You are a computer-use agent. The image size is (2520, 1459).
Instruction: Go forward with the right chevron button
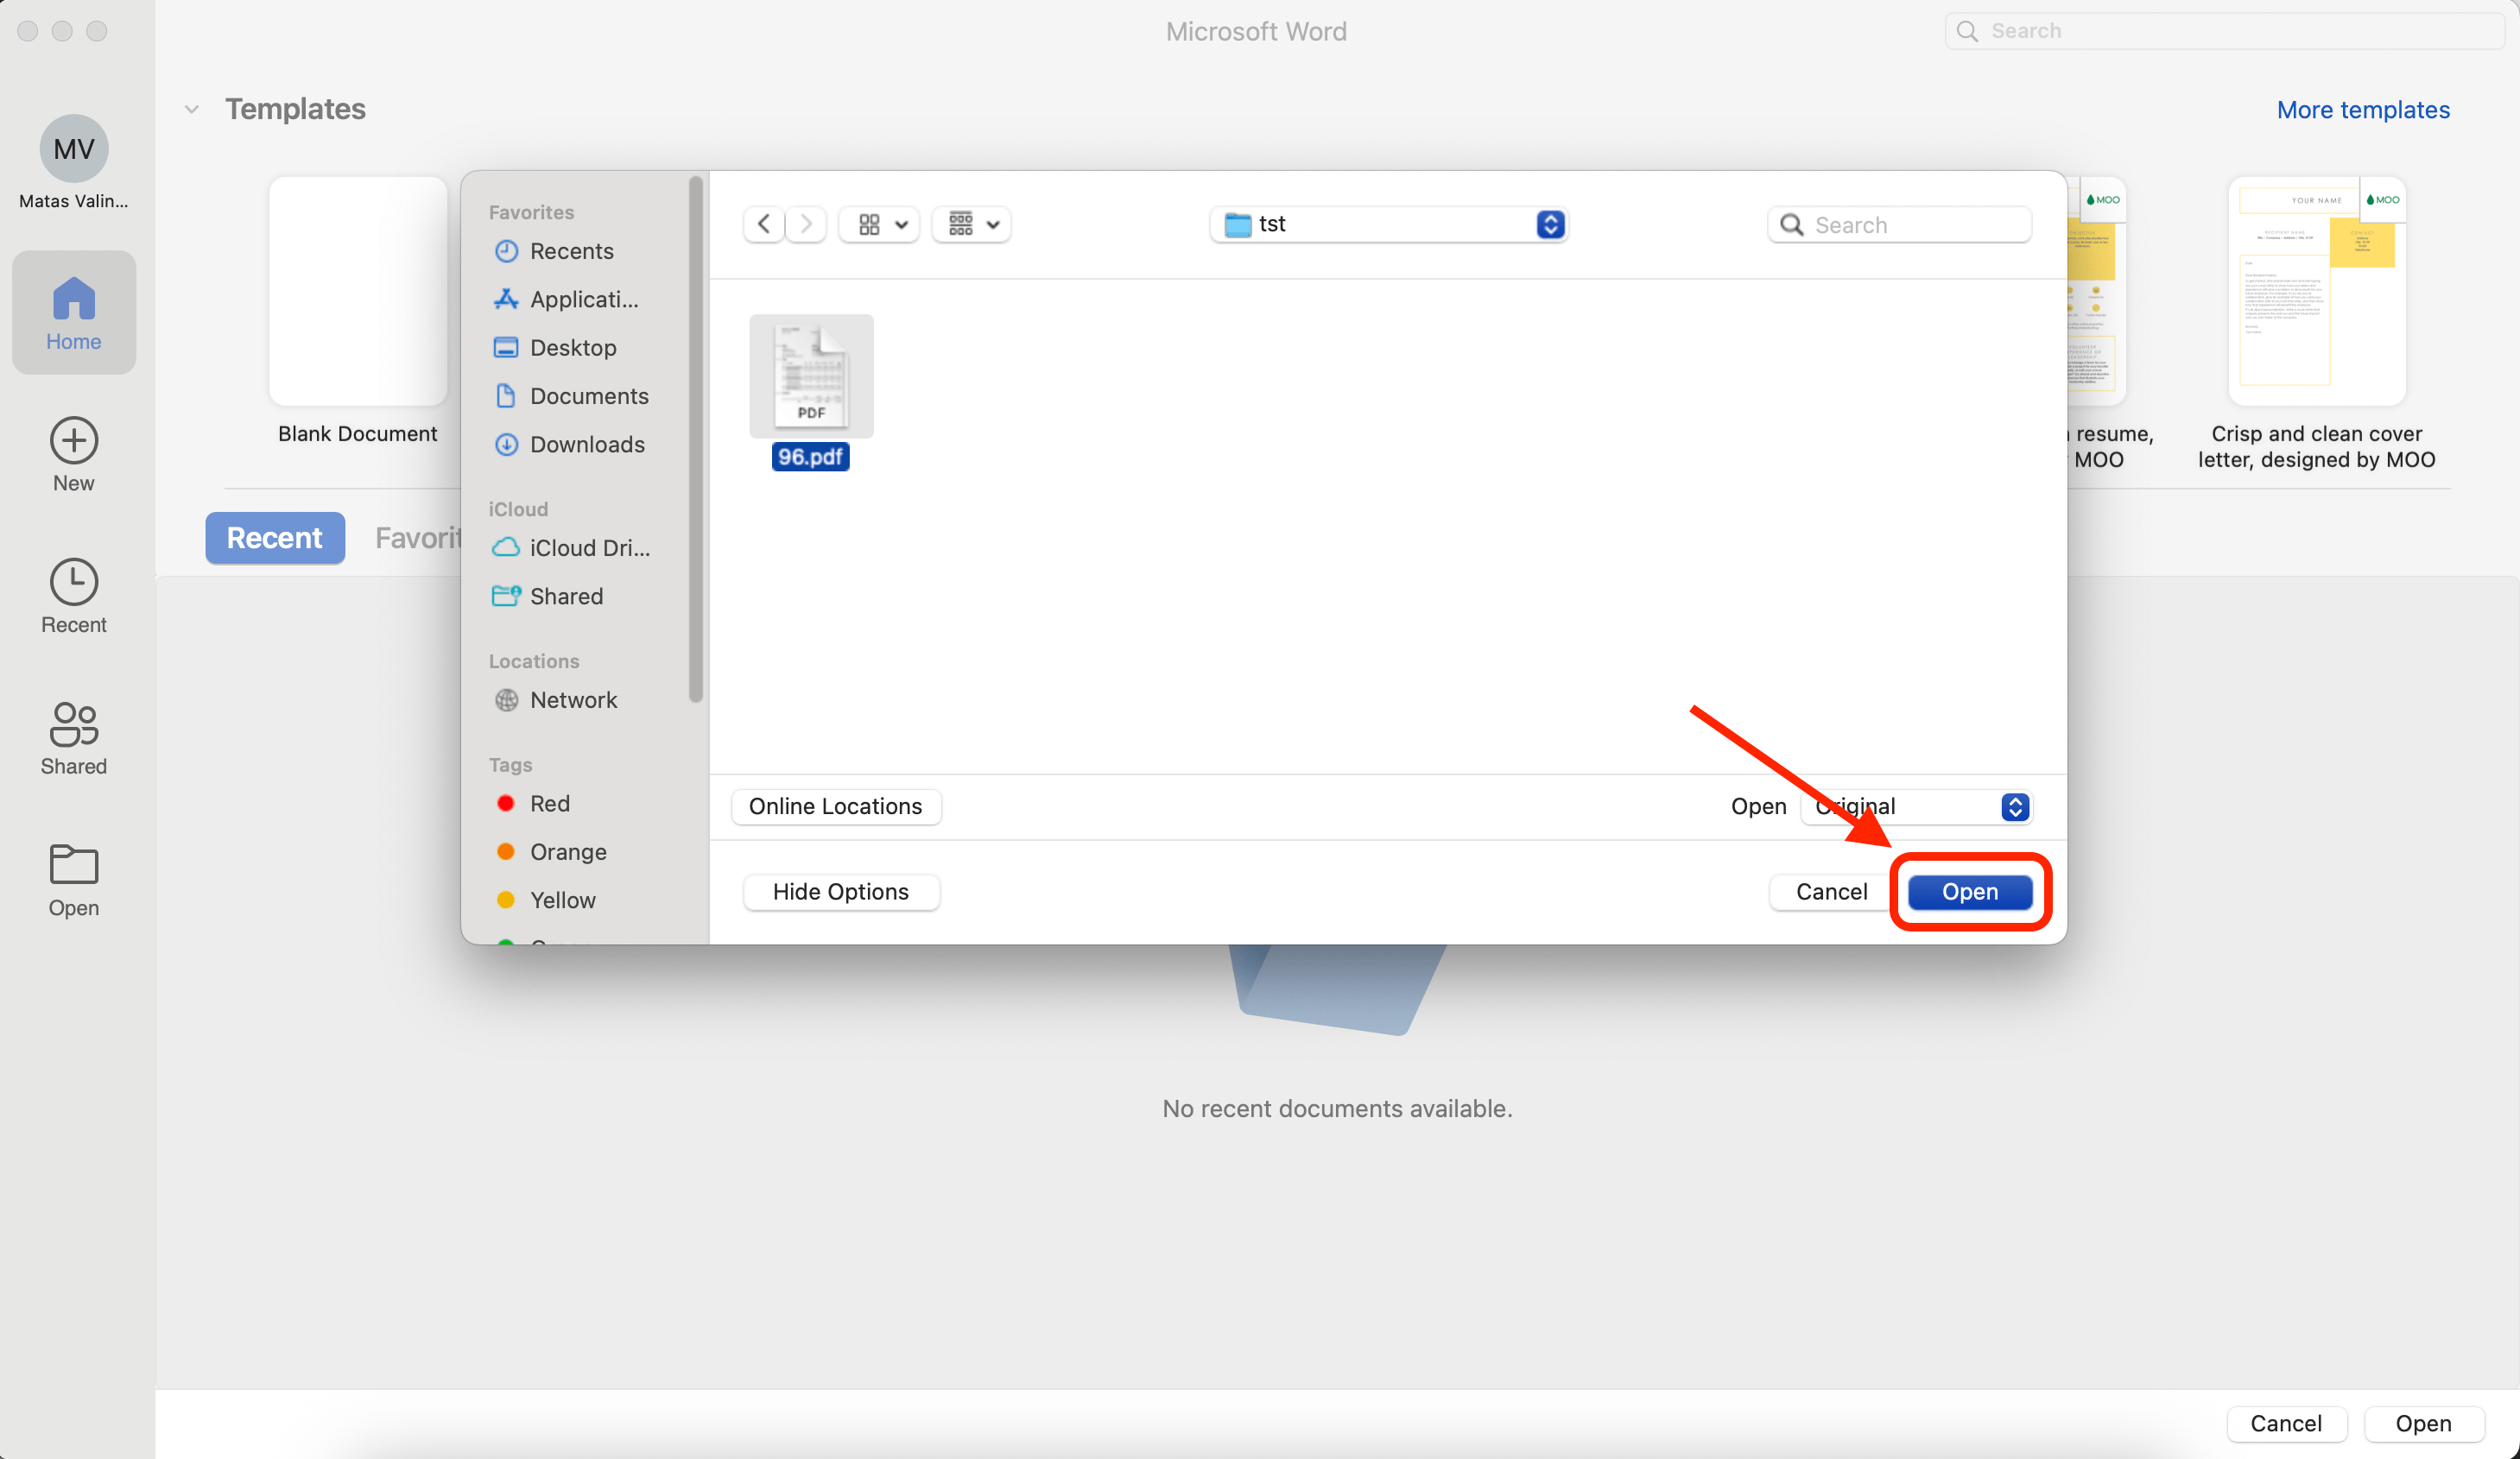click(x=806, y=224)
